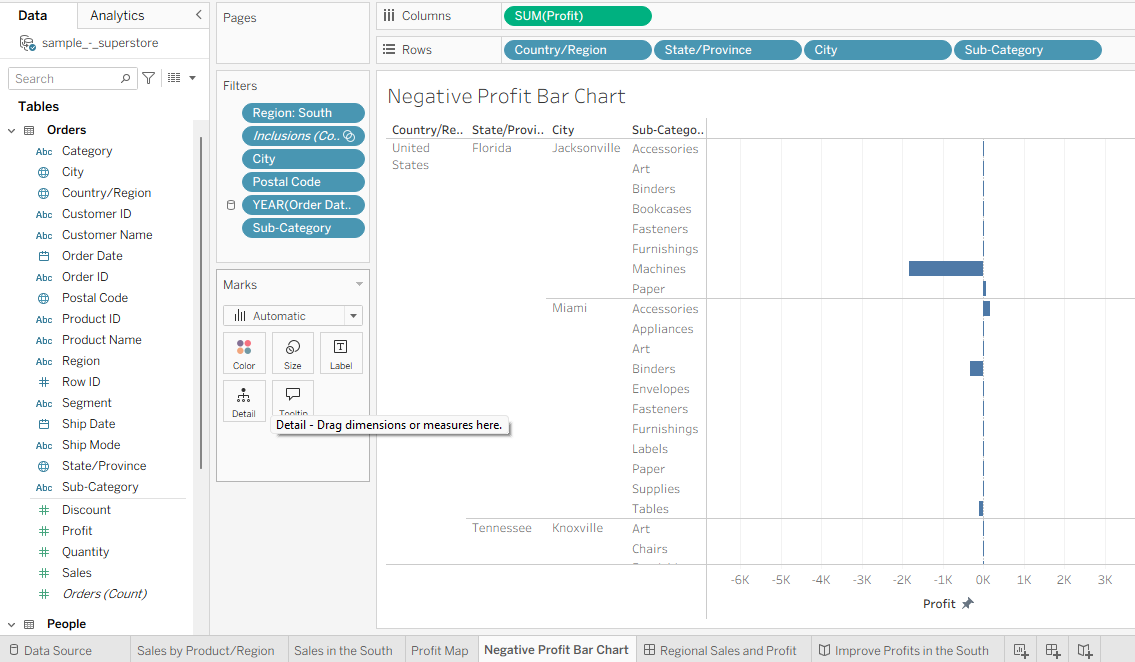Open the Label marks card
This screenshot has width=1135, height=662.
341,353
